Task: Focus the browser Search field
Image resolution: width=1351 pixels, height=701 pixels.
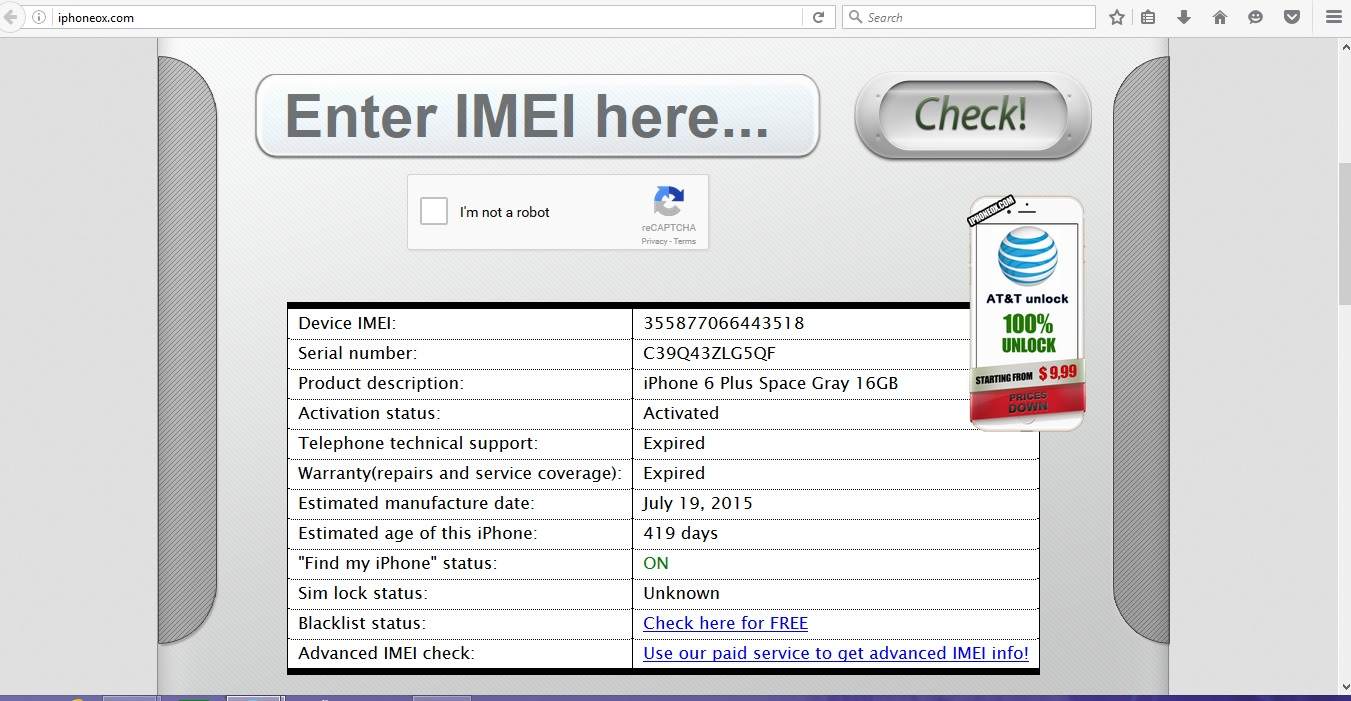Action: [x=968, y=17]
